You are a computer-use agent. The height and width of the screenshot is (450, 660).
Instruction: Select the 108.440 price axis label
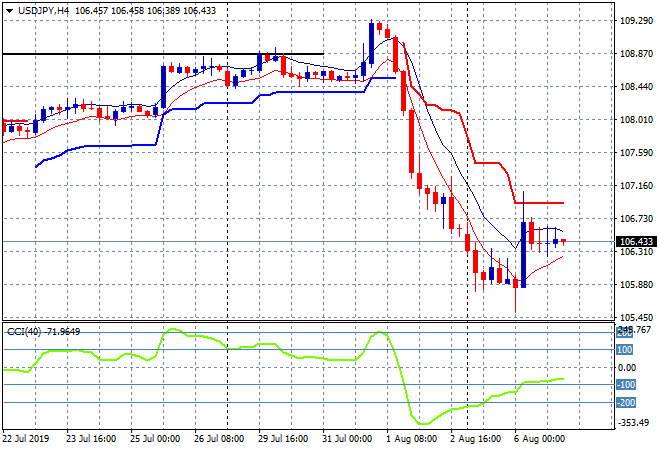pyautogui.click(x=636, y=87)
